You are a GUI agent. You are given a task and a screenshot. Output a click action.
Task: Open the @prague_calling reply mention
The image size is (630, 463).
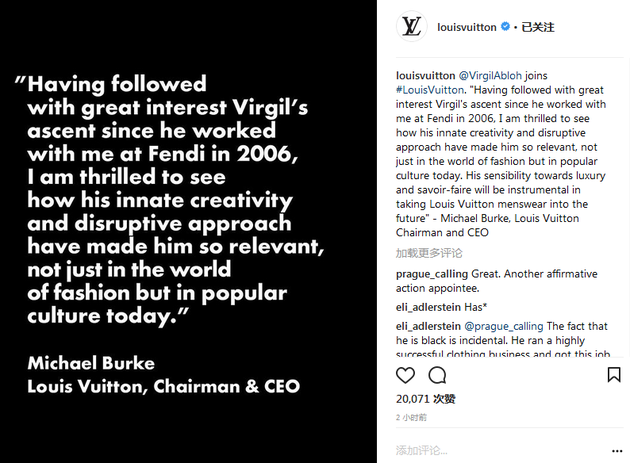(503, 326)
